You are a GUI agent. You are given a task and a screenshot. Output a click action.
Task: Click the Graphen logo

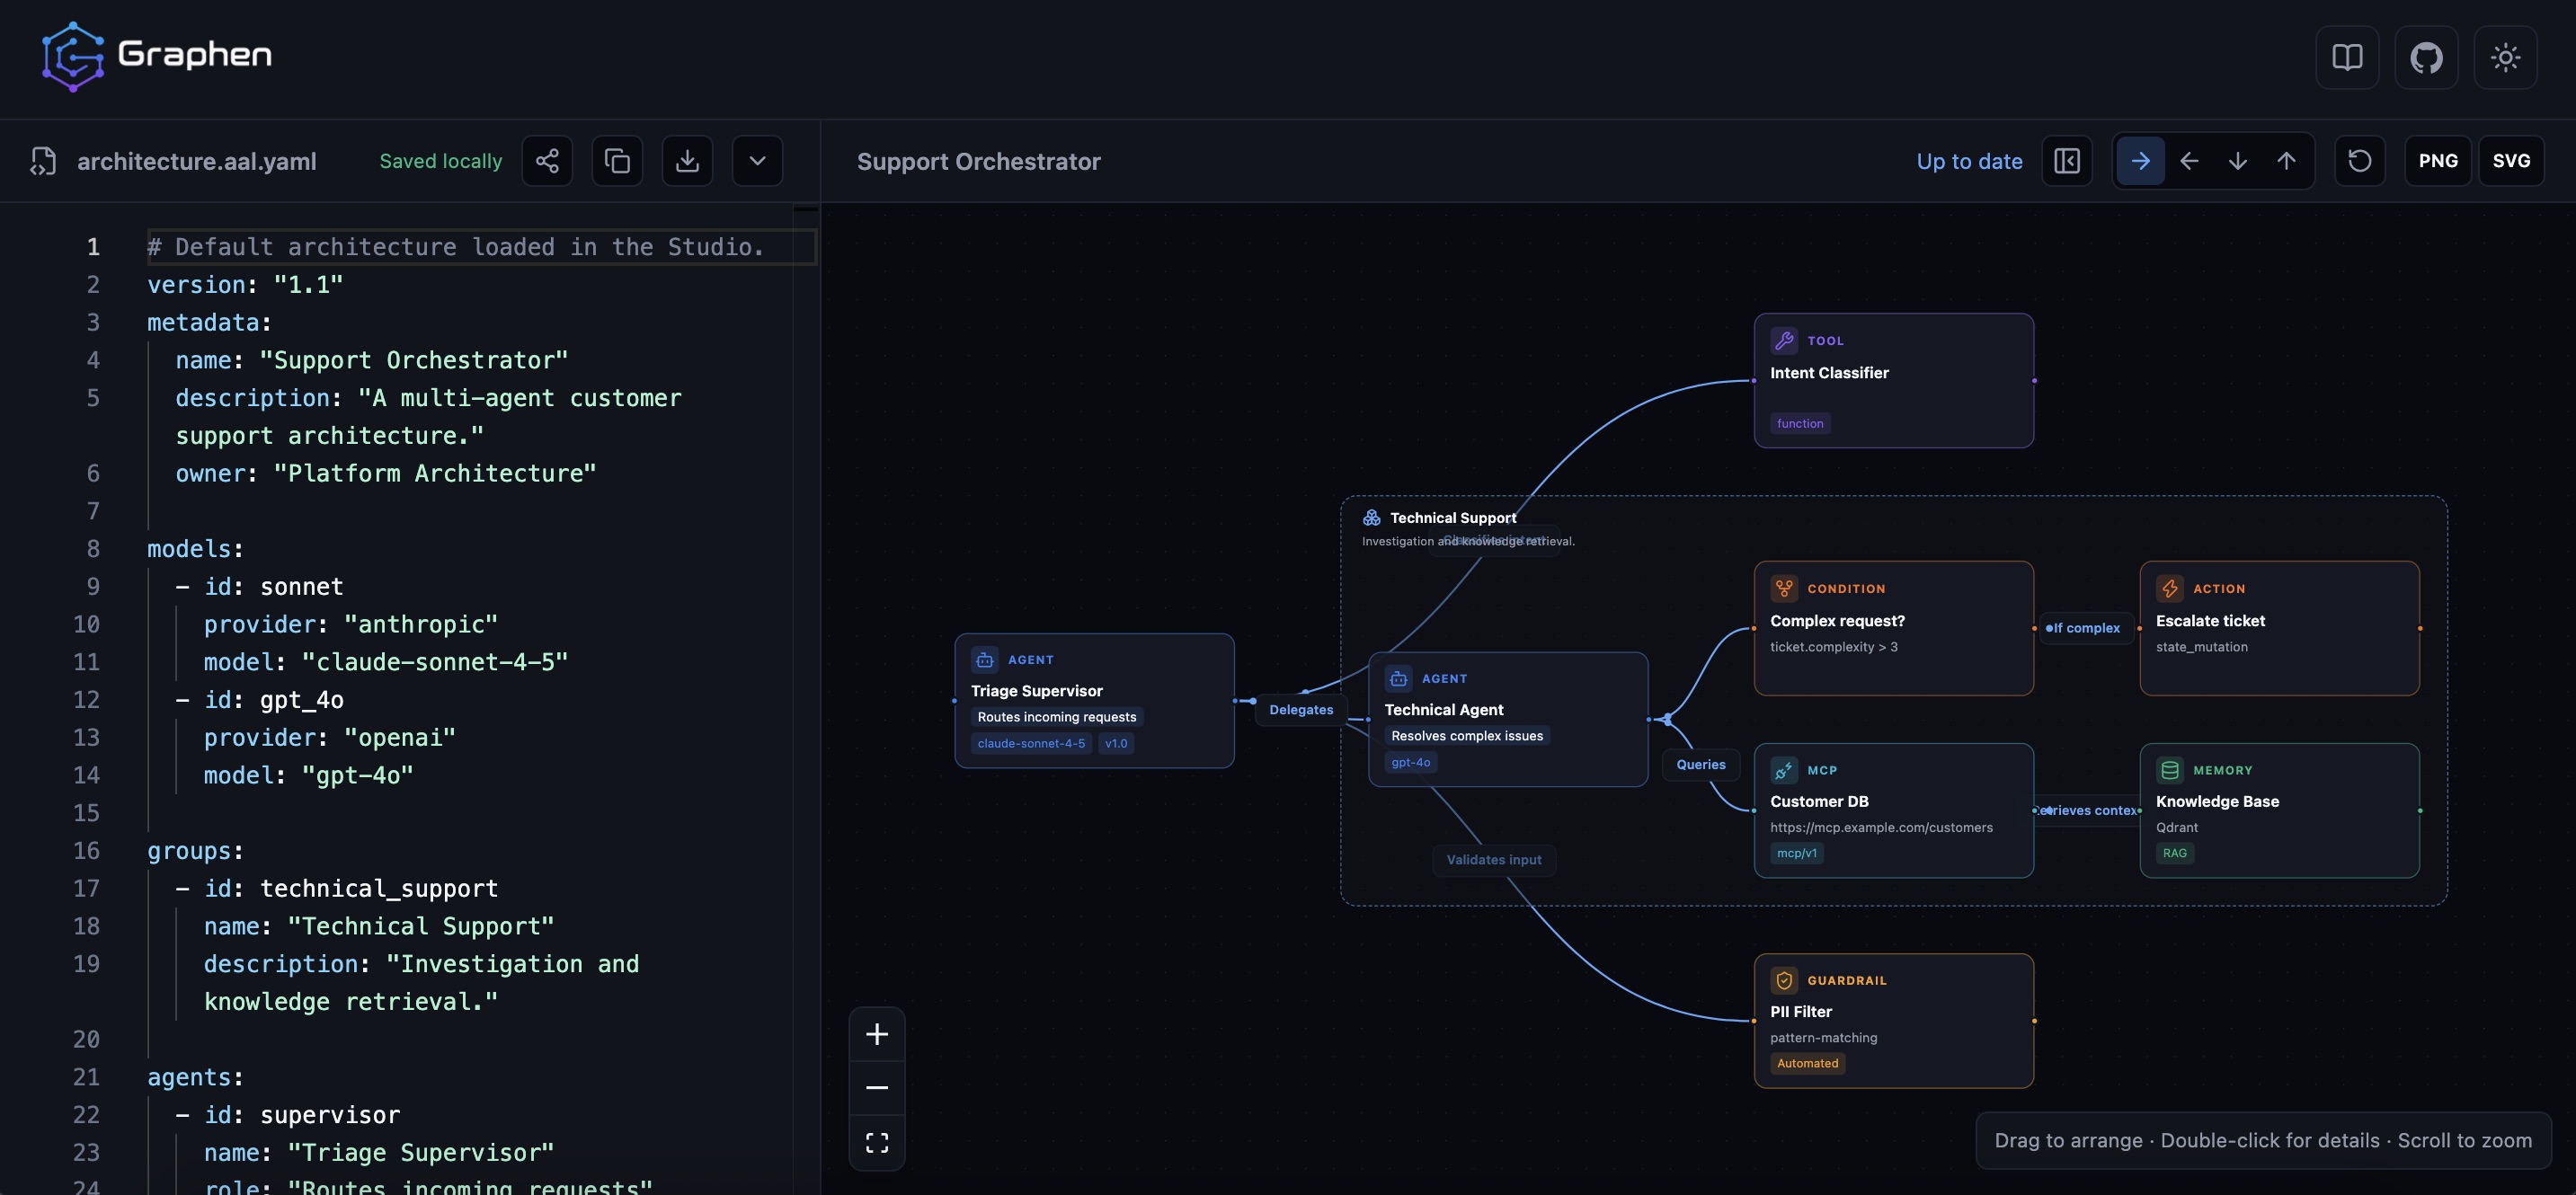[x=157, y=56]
